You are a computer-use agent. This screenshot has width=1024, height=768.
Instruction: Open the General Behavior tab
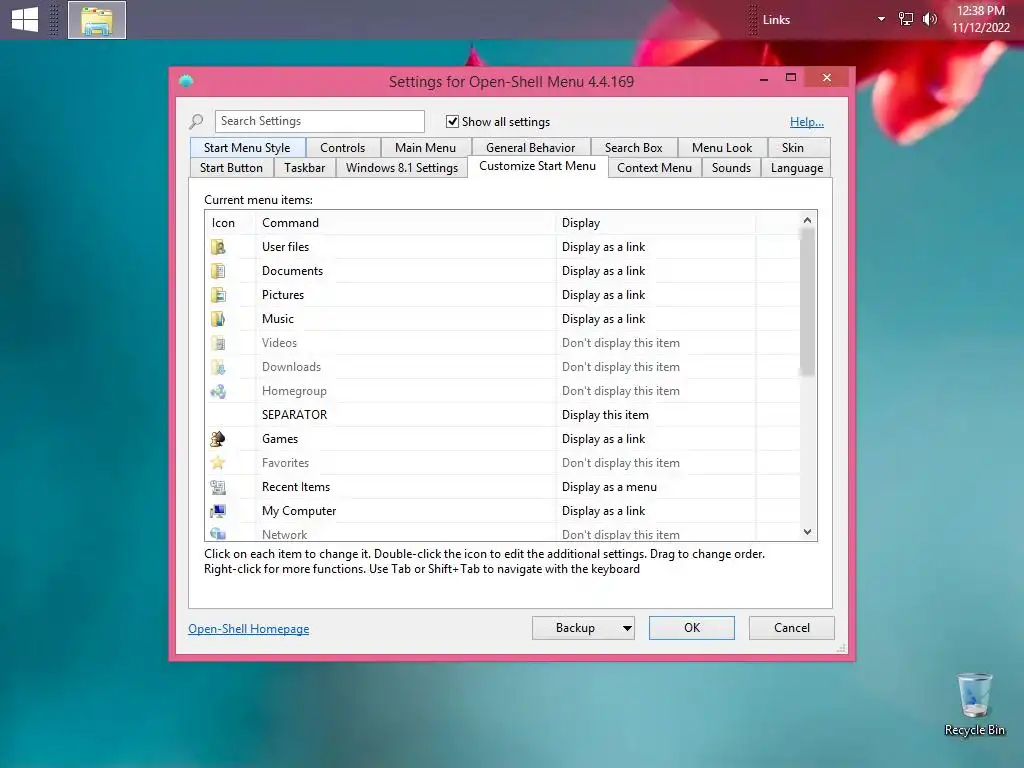coord(530,148)
